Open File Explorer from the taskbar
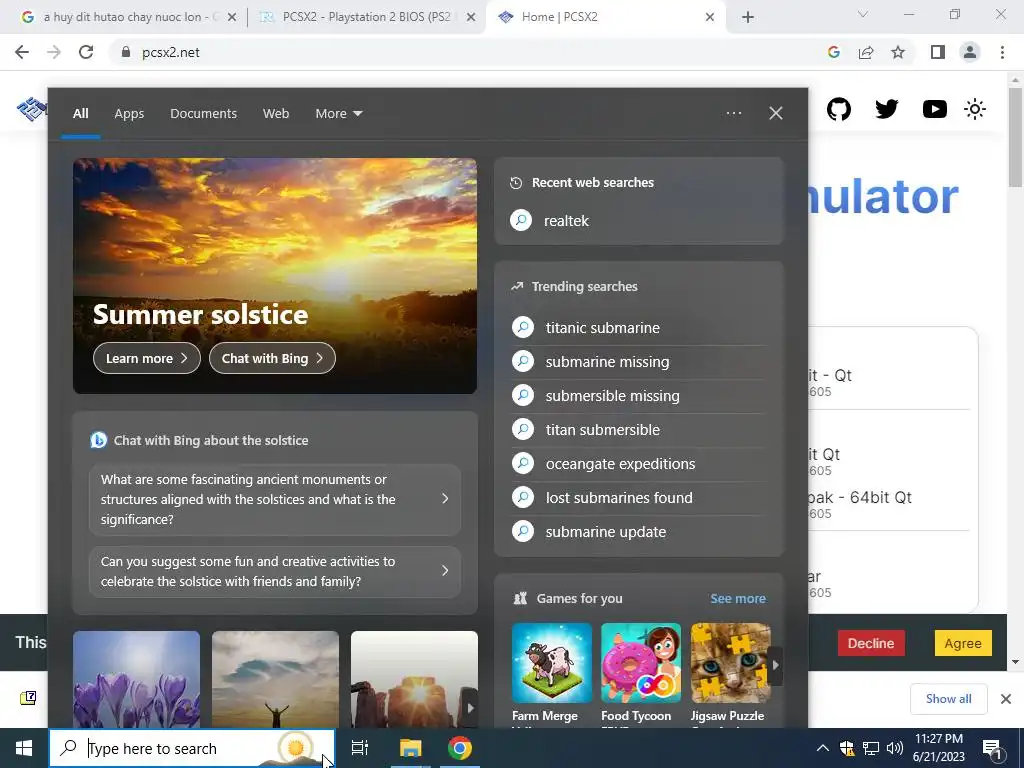 click(410, 748)
